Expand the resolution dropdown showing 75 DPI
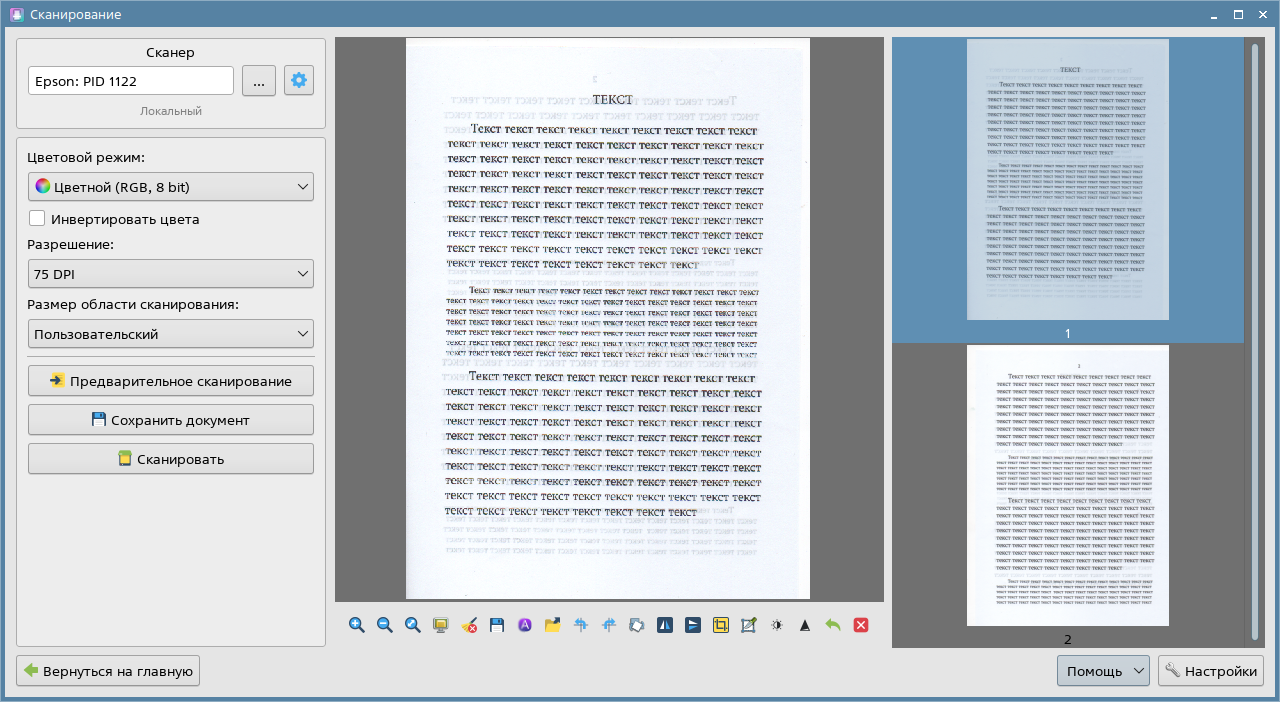Viewport: 1280px width, 702px height. [x=171, y=274]
